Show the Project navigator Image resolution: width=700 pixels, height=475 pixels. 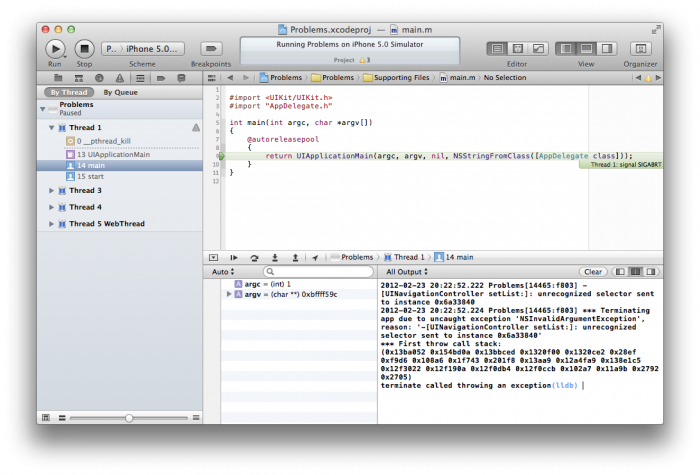point(58,78)
